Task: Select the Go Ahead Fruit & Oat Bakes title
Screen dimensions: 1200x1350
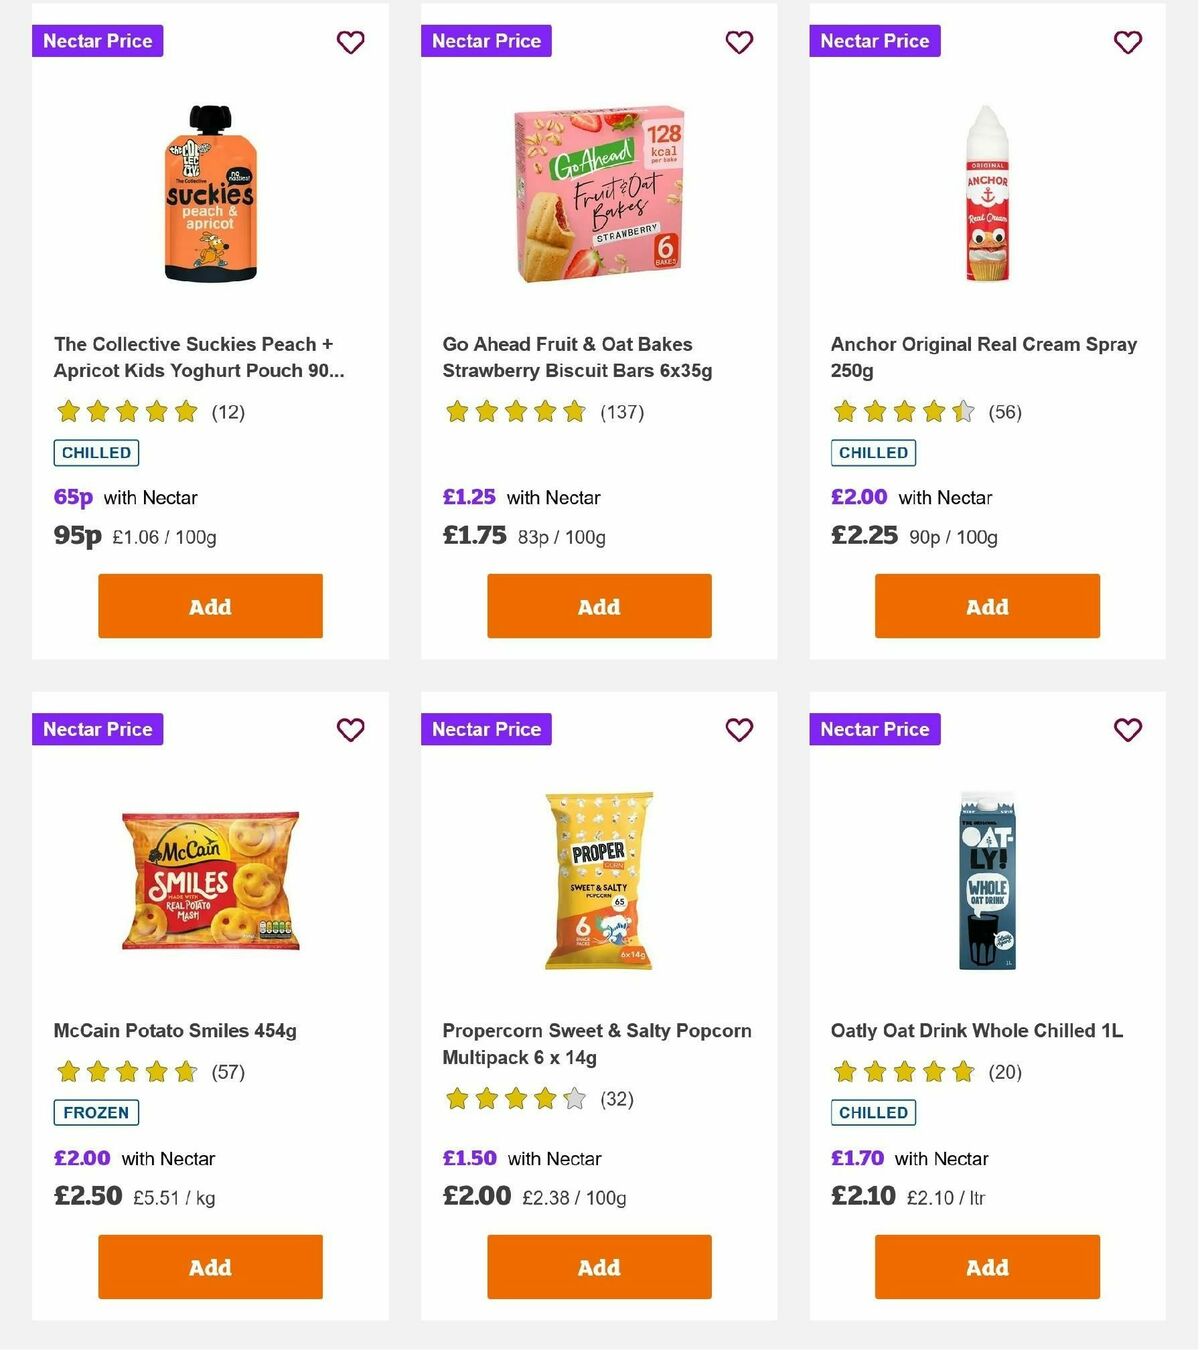Action: pos(577,357)
